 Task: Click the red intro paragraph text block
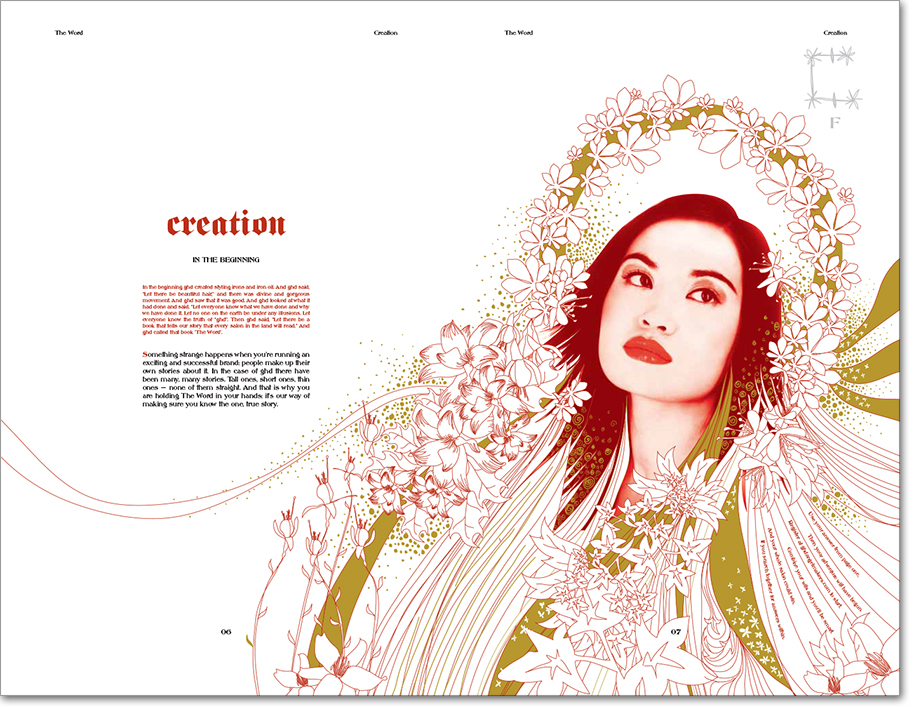(x=226, y=310)
